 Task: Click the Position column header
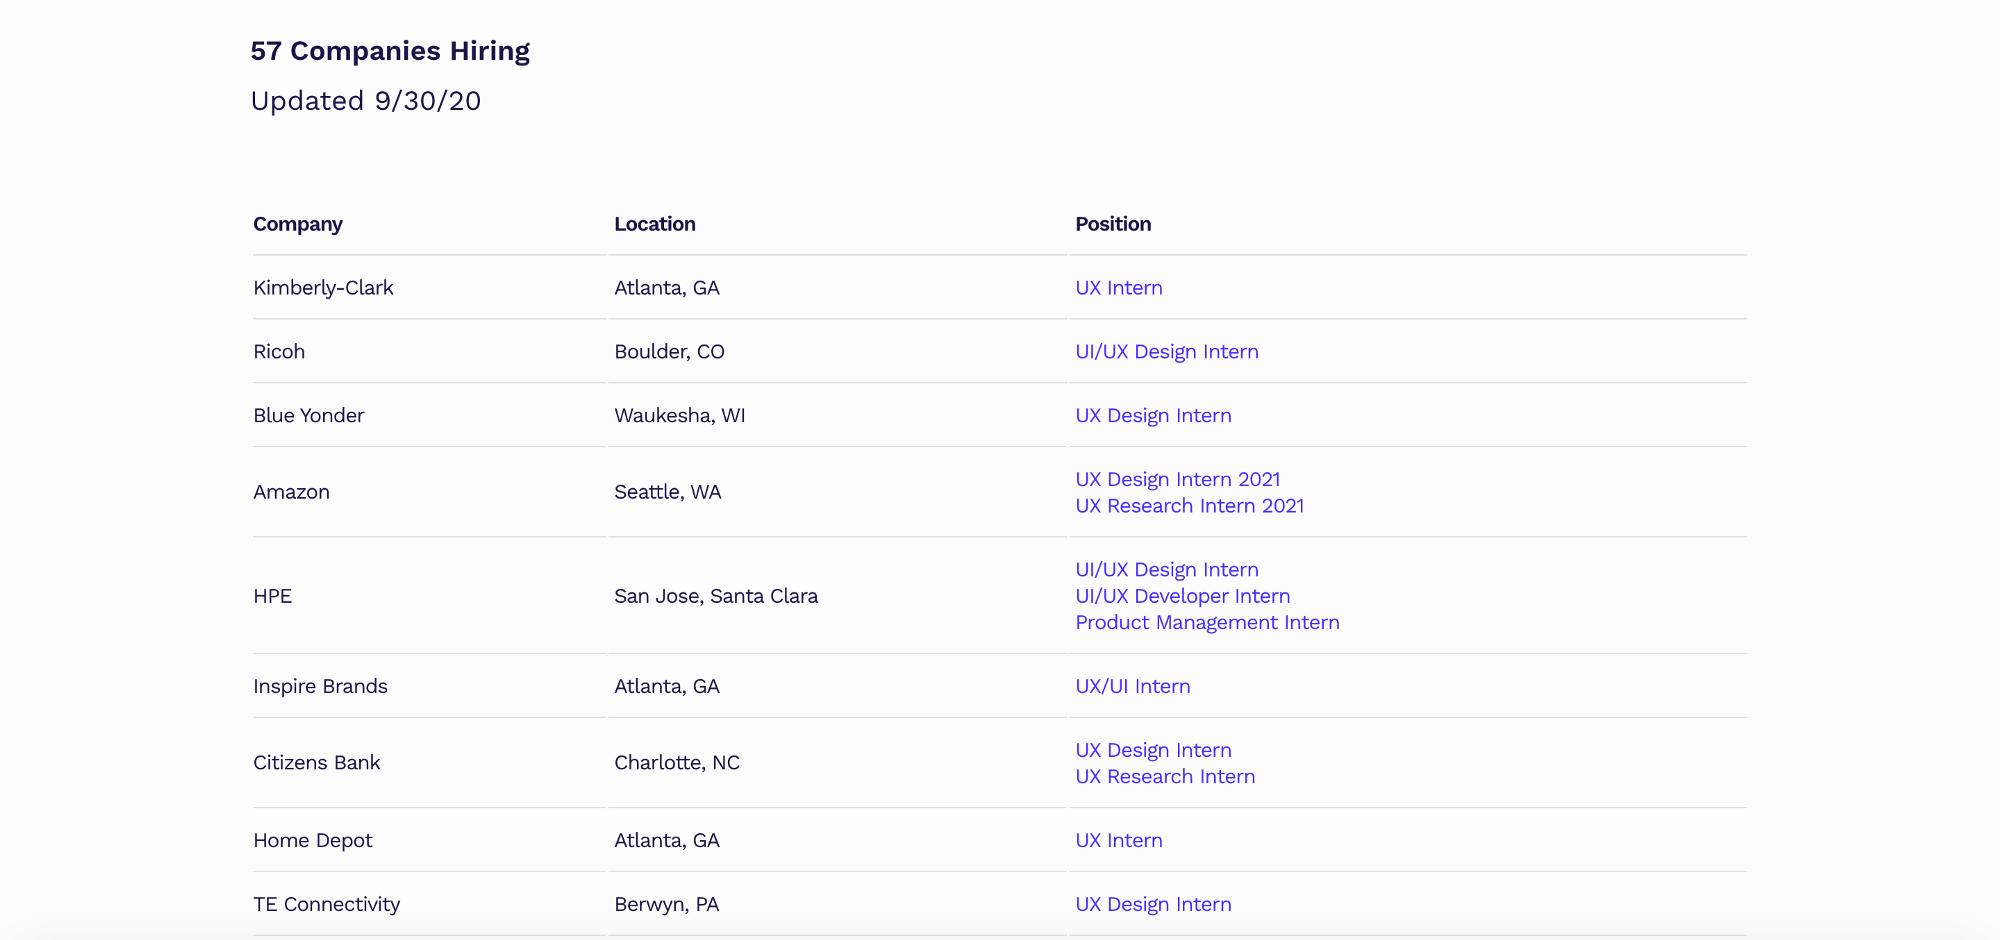pyautogui.click(x=1112, y=224)
